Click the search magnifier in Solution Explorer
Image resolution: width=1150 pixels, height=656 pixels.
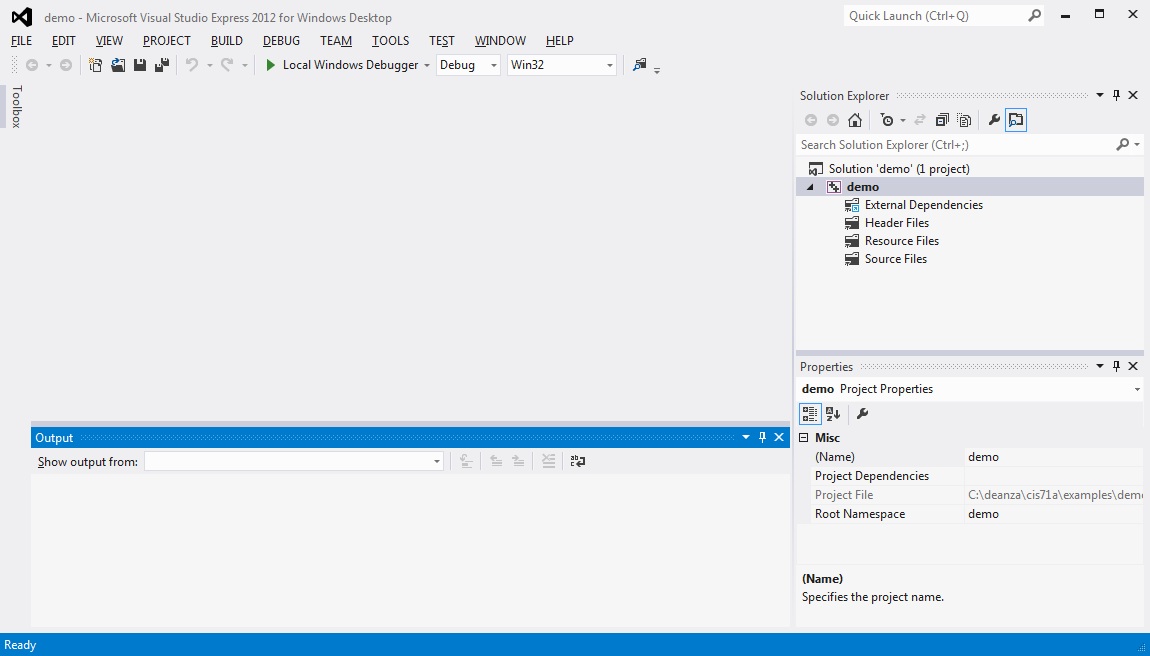tap(1122, 145)
